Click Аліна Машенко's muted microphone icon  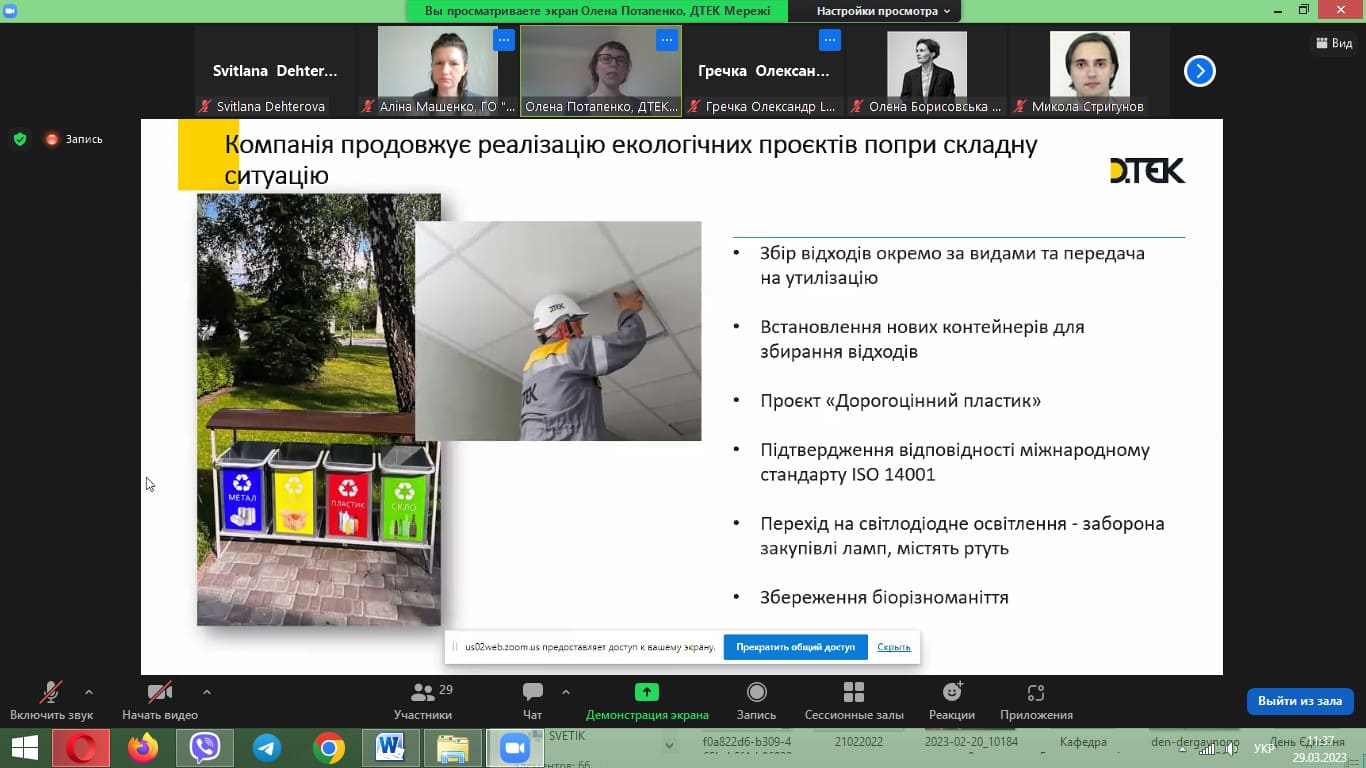[x=368, y=106]
